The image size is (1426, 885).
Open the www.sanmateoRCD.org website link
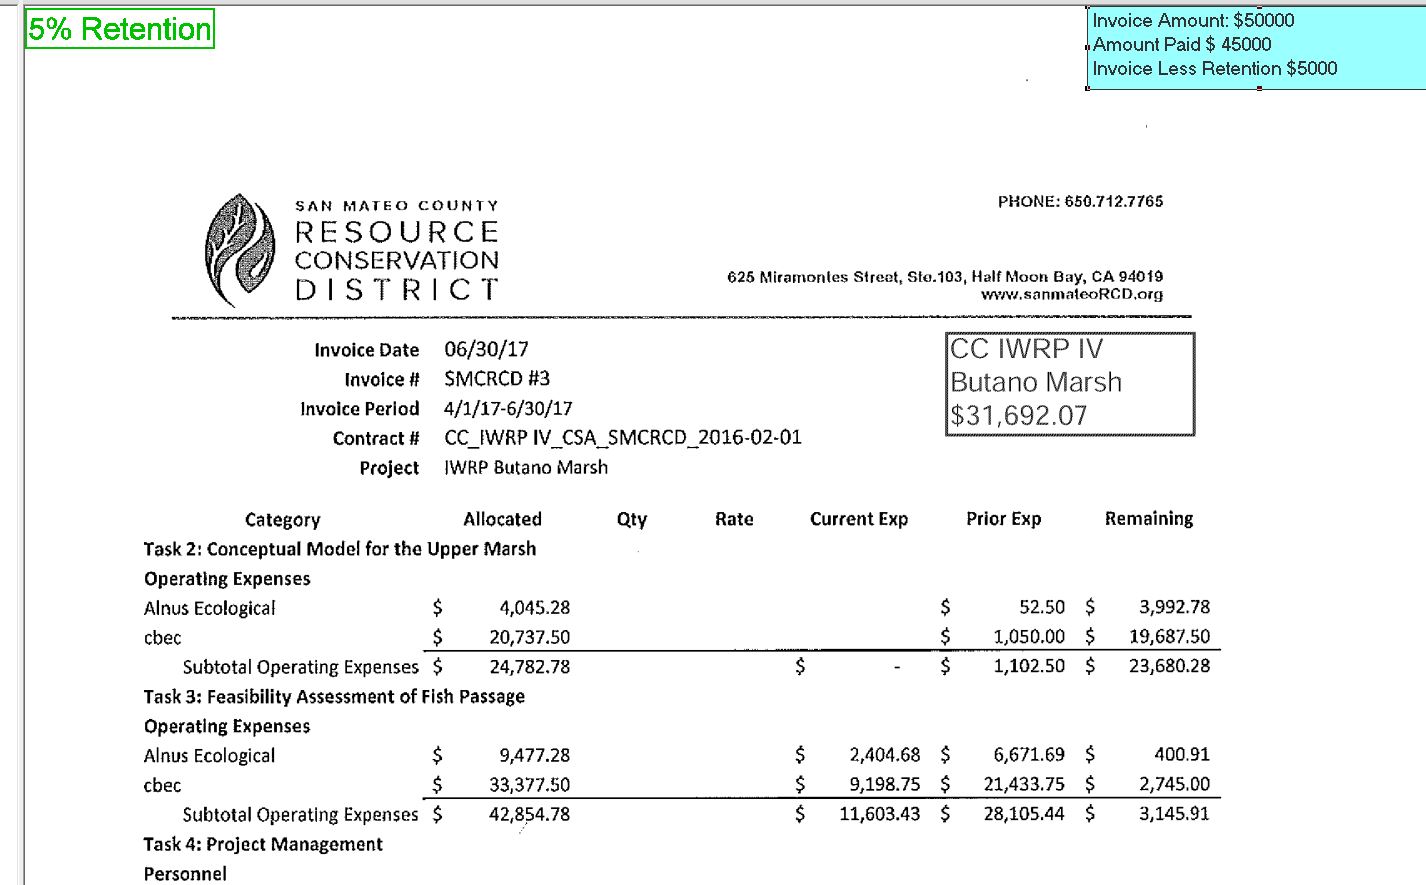coord(1072,295)
